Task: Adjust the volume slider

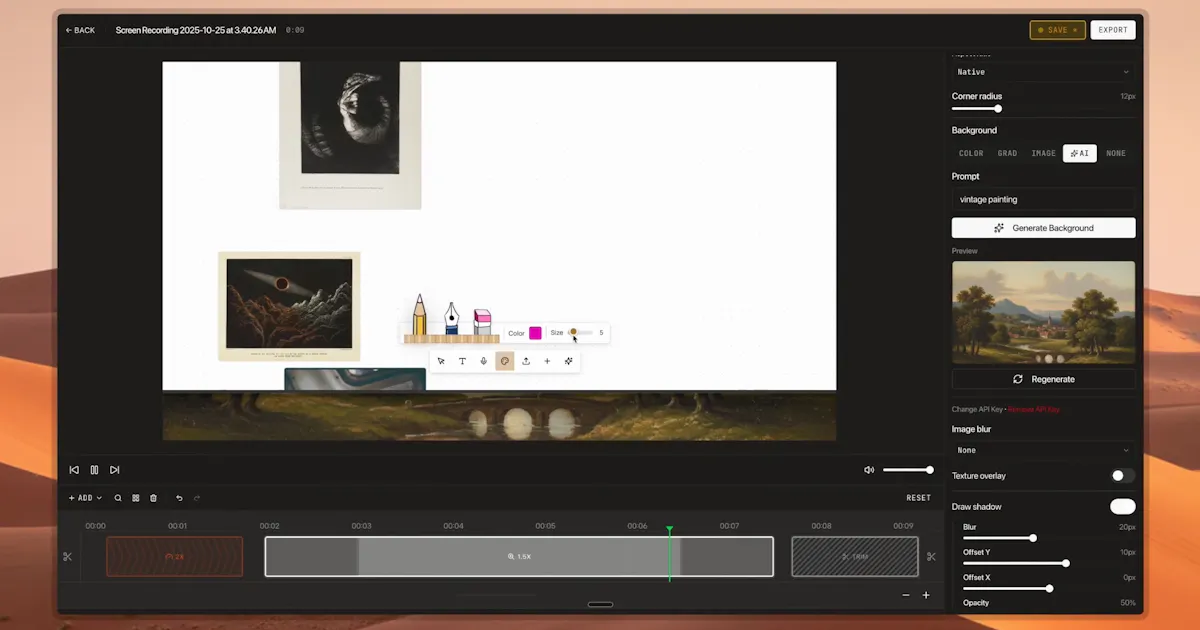Action: [x=908, y=470]
